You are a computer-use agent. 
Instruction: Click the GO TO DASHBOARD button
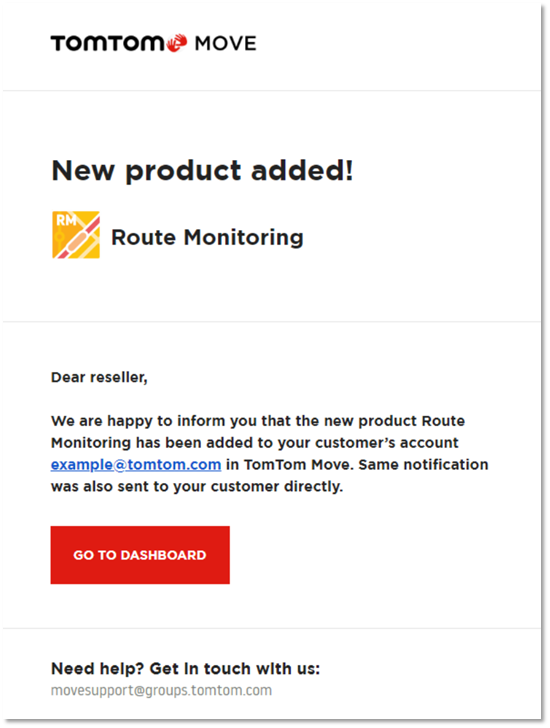click(140, 555)
